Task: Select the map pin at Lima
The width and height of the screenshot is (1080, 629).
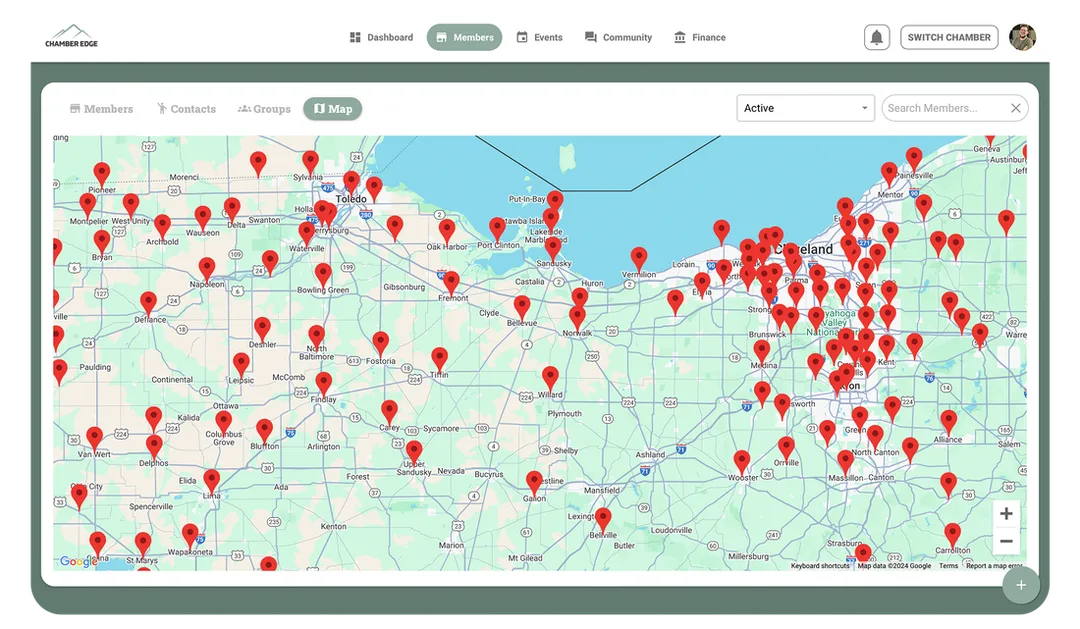Action: click(x=211, y=482)
